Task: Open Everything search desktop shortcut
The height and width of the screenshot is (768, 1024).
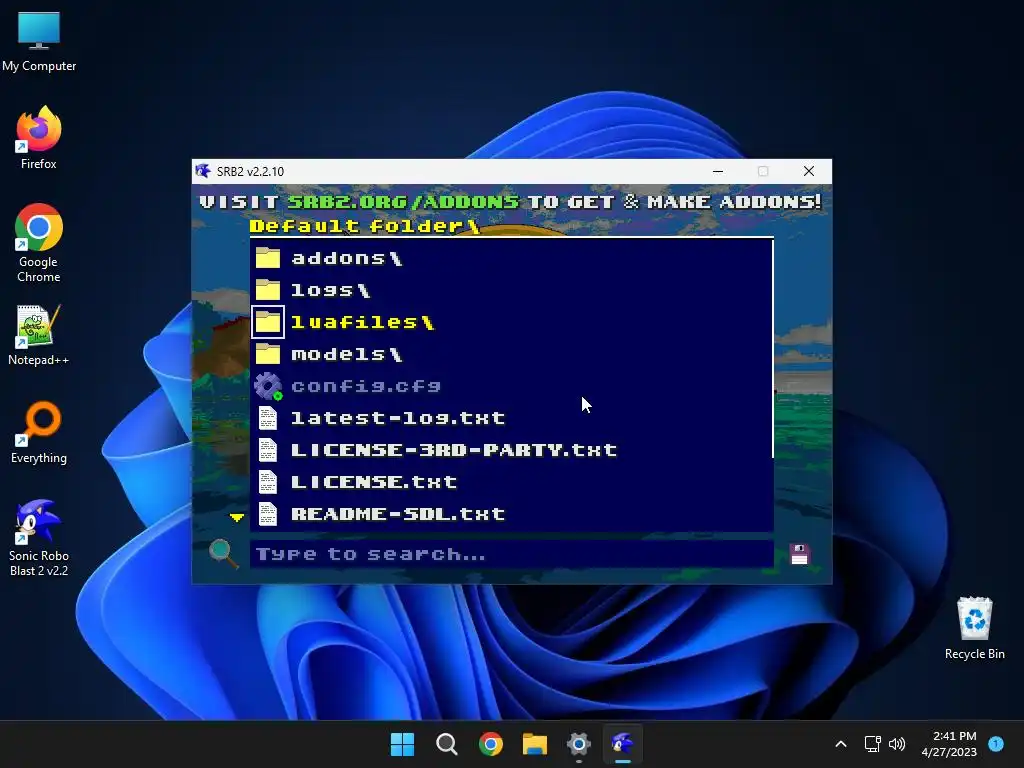Action: point(39,432)
